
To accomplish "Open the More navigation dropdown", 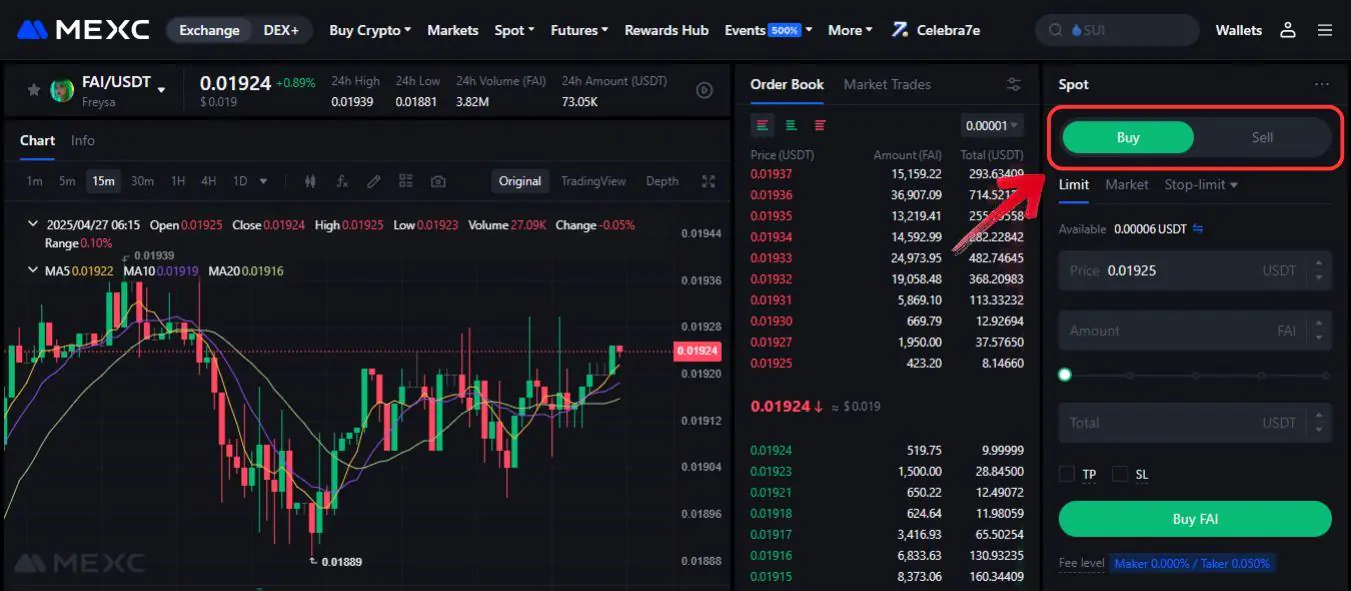I will click(x=850, y=30).
